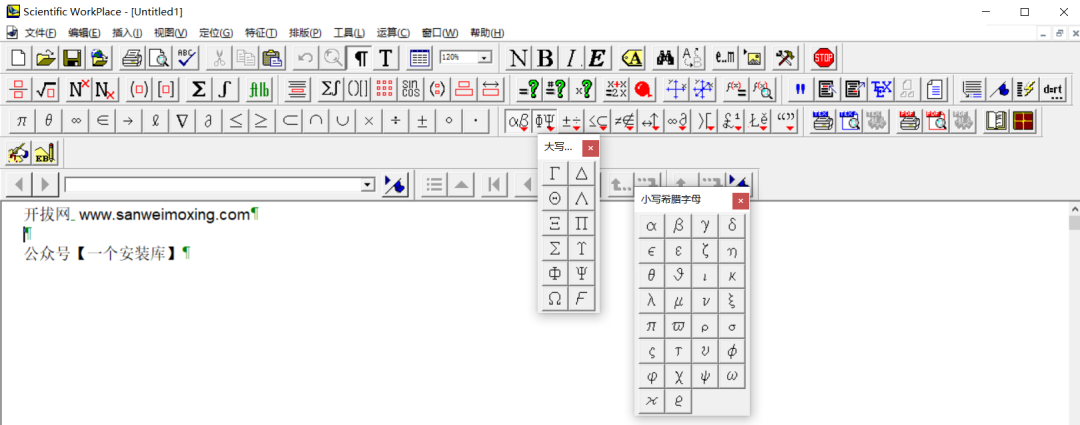
Task: Click the previous navigation left arrow
Action: 19,185
